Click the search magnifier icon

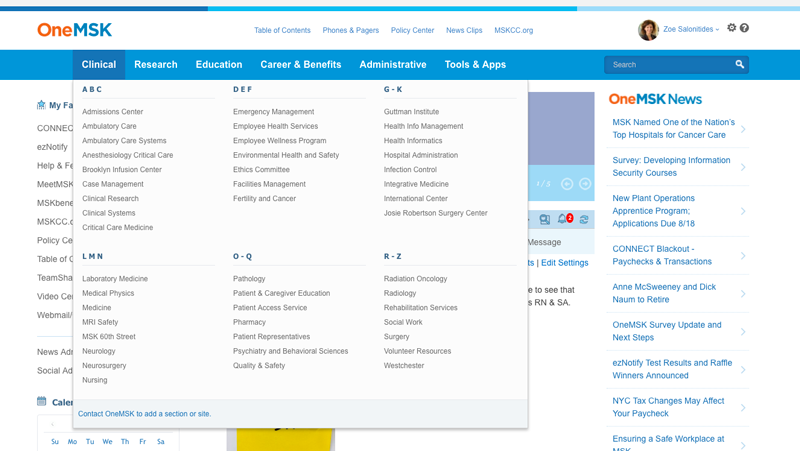pos(739,64)
